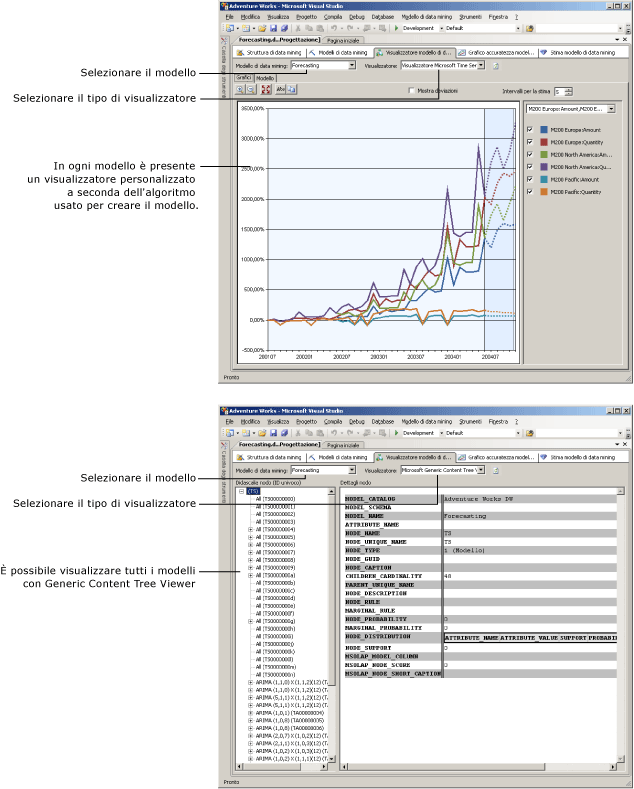Click the purple M200 North America:Quantity swatch

point(543,167)
